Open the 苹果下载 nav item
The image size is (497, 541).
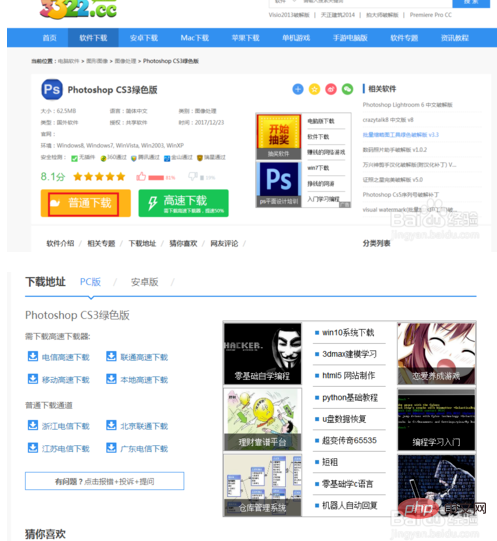pyautogui.click(x=245, y=38)
